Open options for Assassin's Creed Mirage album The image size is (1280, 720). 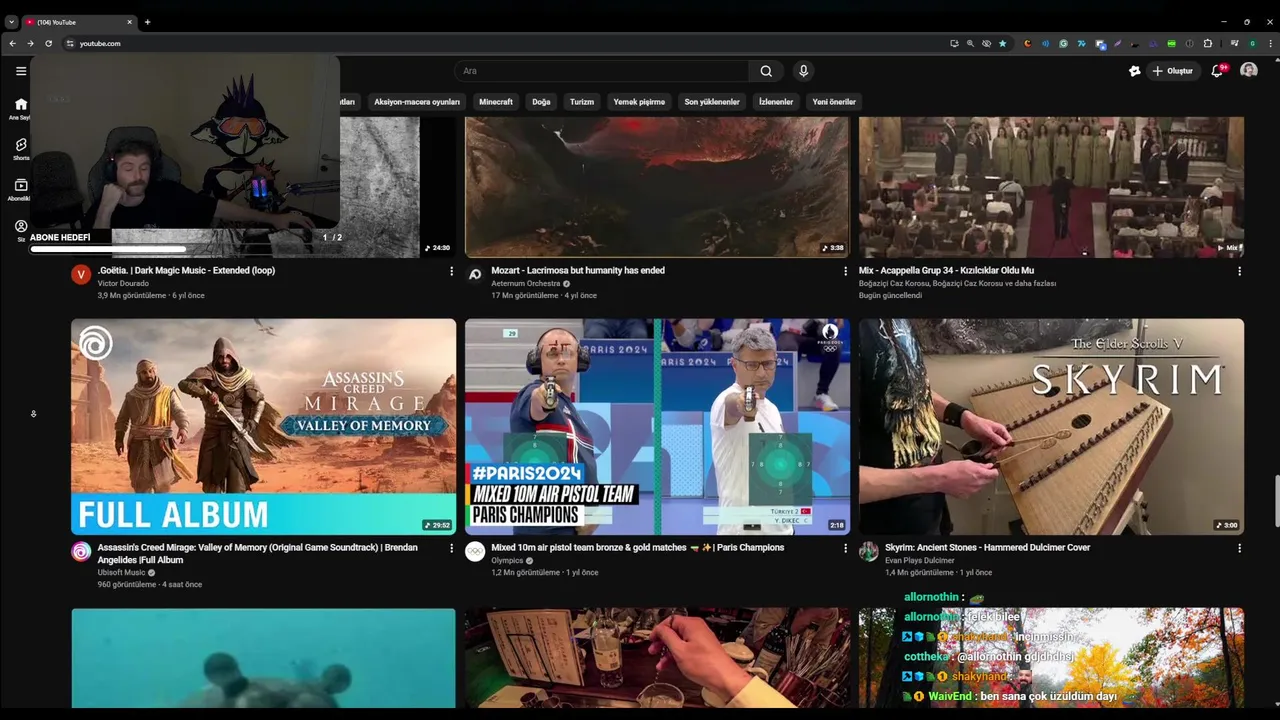451,548
